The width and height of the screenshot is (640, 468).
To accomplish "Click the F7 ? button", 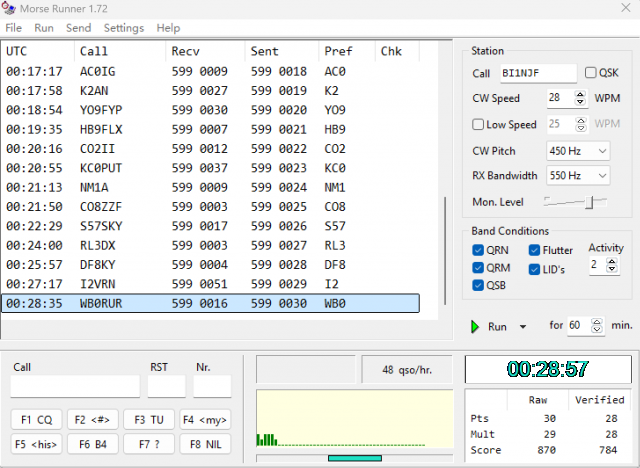I will point(149,444).
